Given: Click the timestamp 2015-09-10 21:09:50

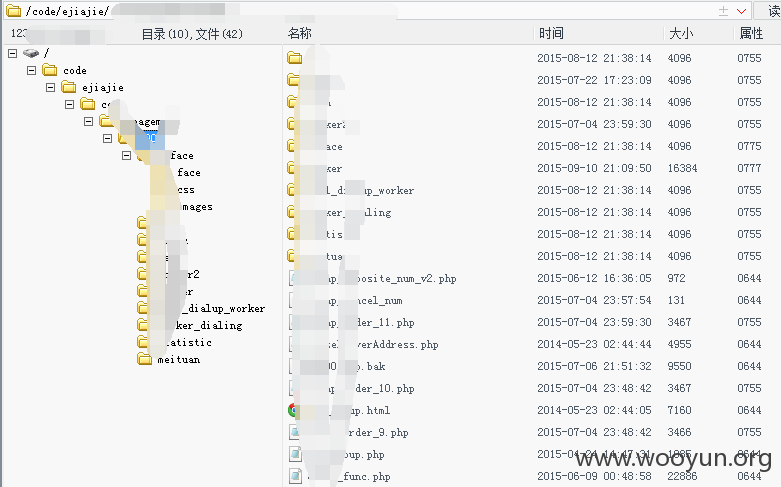Looking at the screenshot, I should (594, 168).
